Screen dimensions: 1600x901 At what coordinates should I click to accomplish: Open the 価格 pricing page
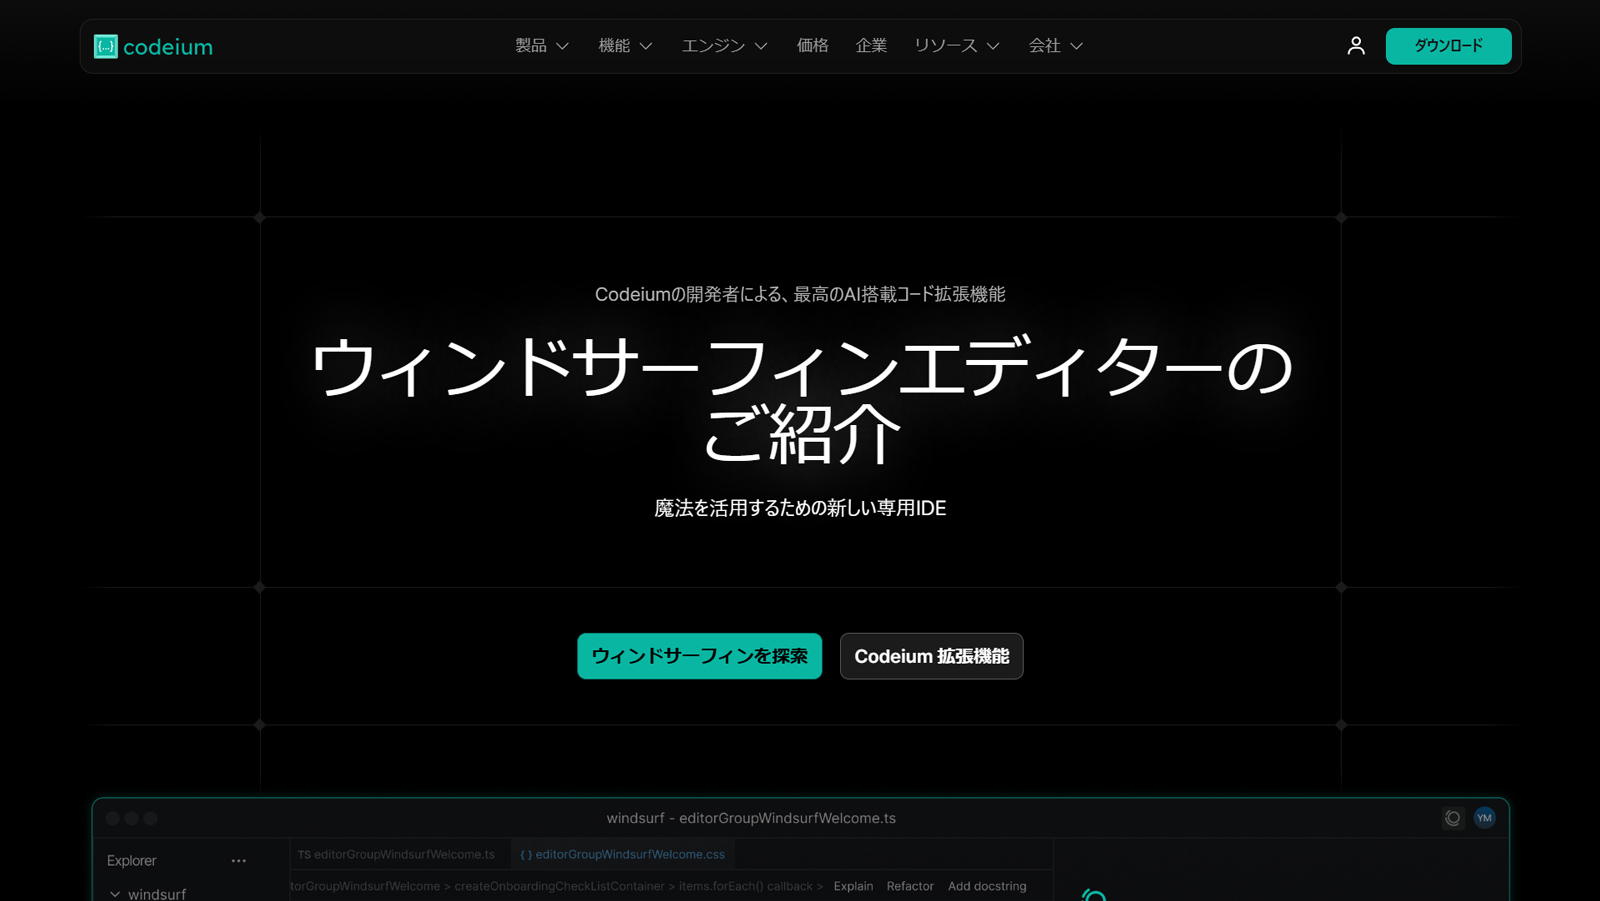click(812, 46)
